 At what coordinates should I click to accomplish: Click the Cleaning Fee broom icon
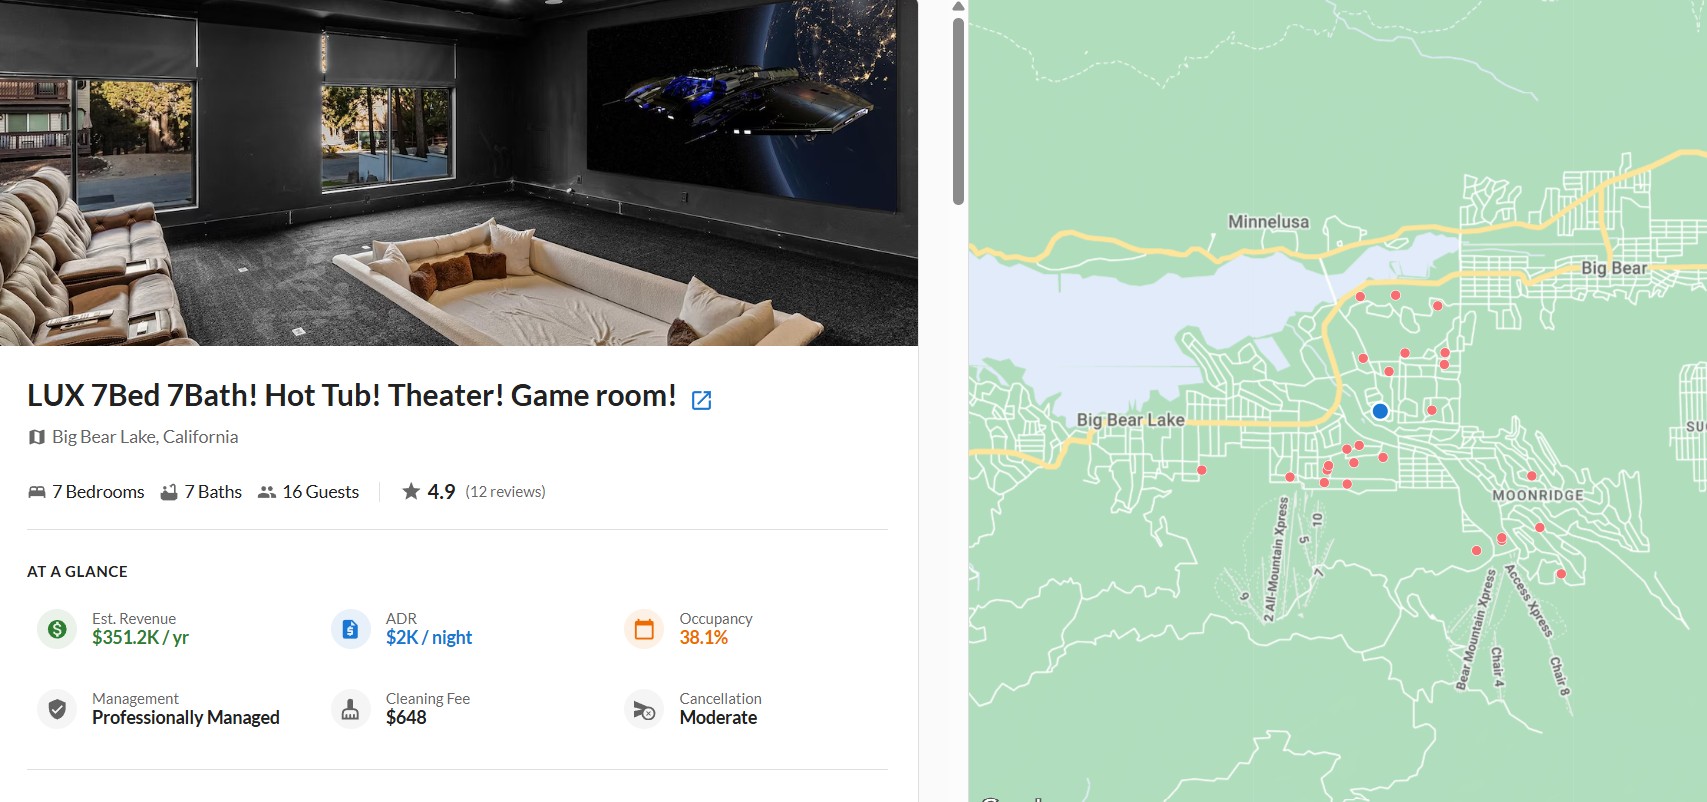[350, 709]
